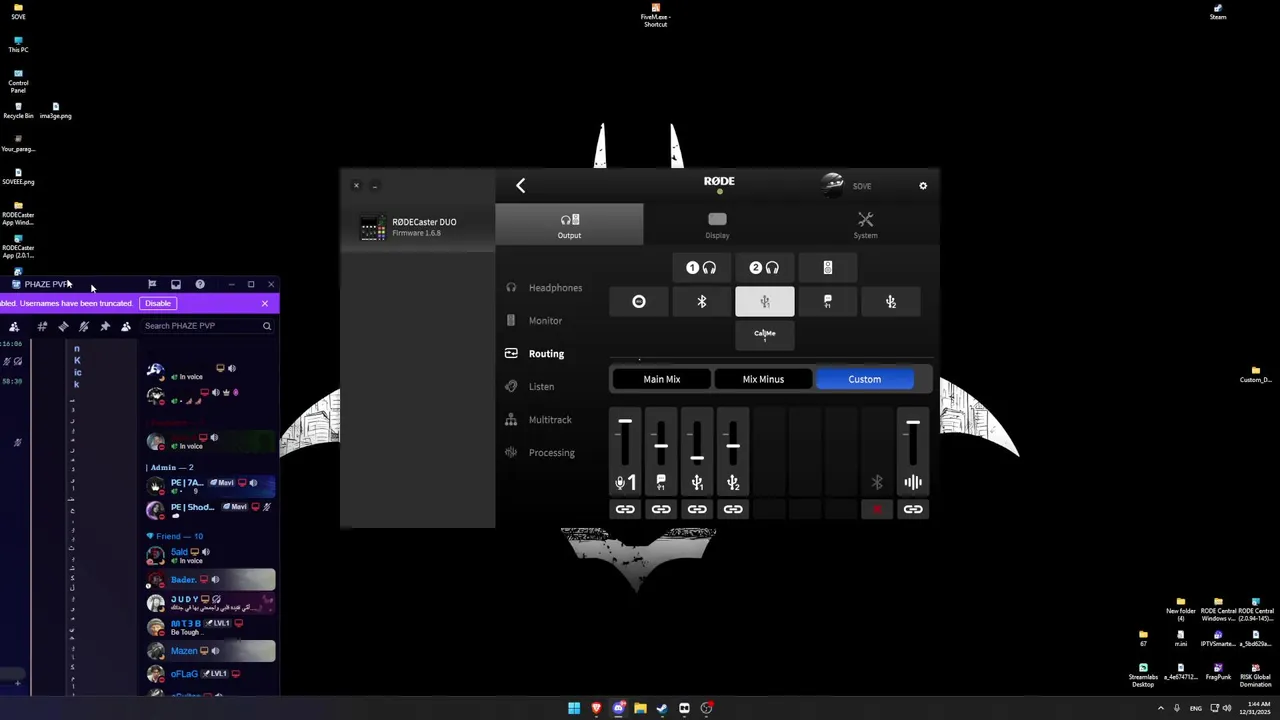The width and height of the screenshot is (1280, 720).
Task: Switch to the Display tab
Action: (717, 226)
